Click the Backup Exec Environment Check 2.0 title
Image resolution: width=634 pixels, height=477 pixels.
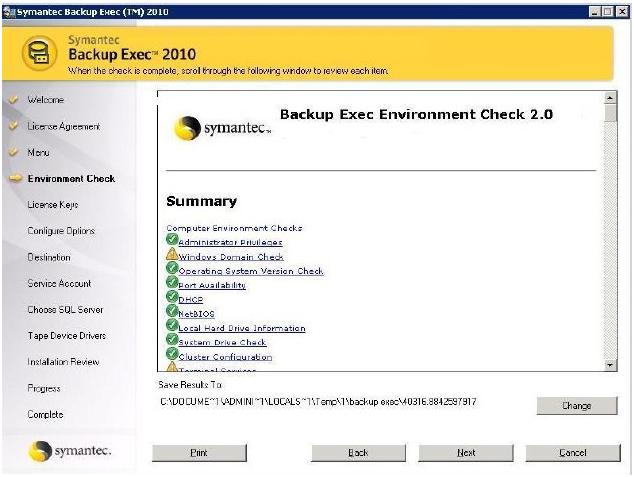[x=416, y=114]
